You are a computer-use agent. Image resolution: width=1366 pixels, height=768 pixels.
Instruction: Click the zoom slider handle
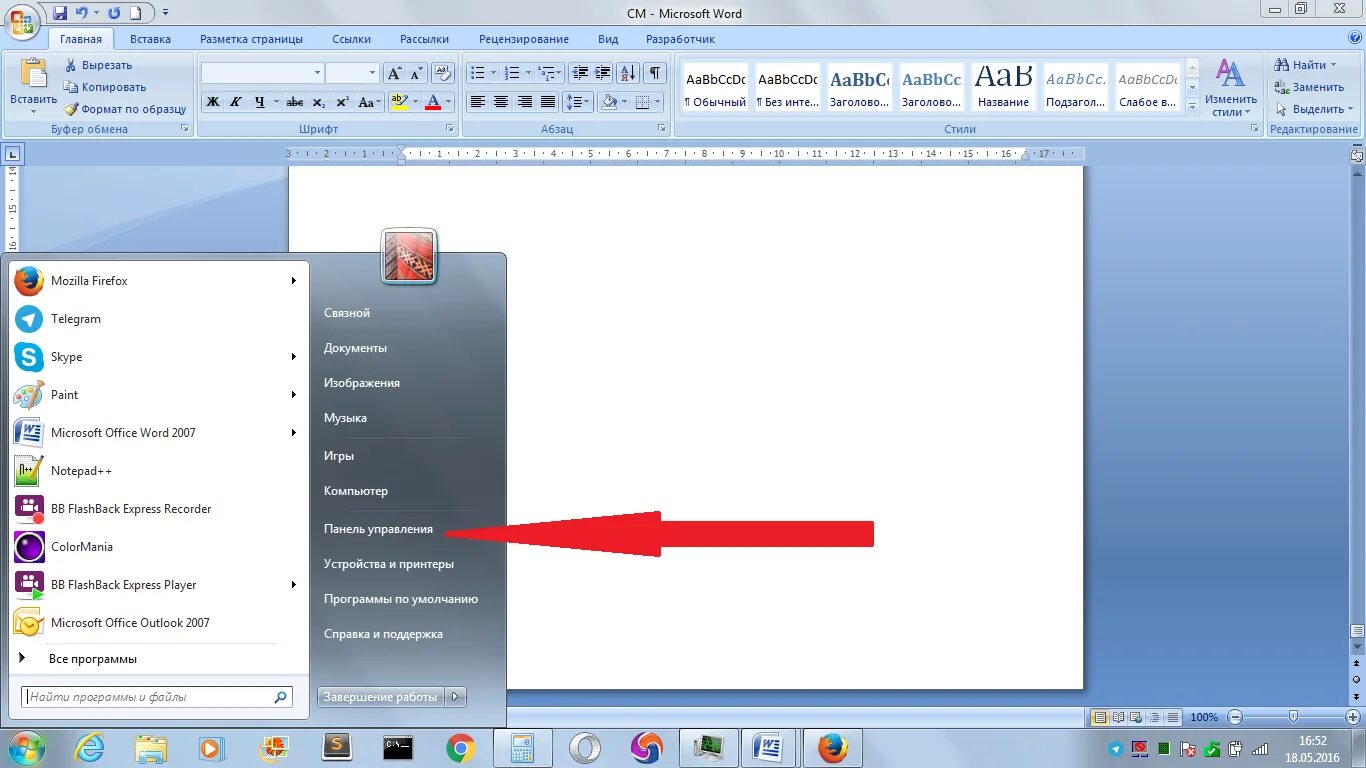click(x=1294, y=717)
